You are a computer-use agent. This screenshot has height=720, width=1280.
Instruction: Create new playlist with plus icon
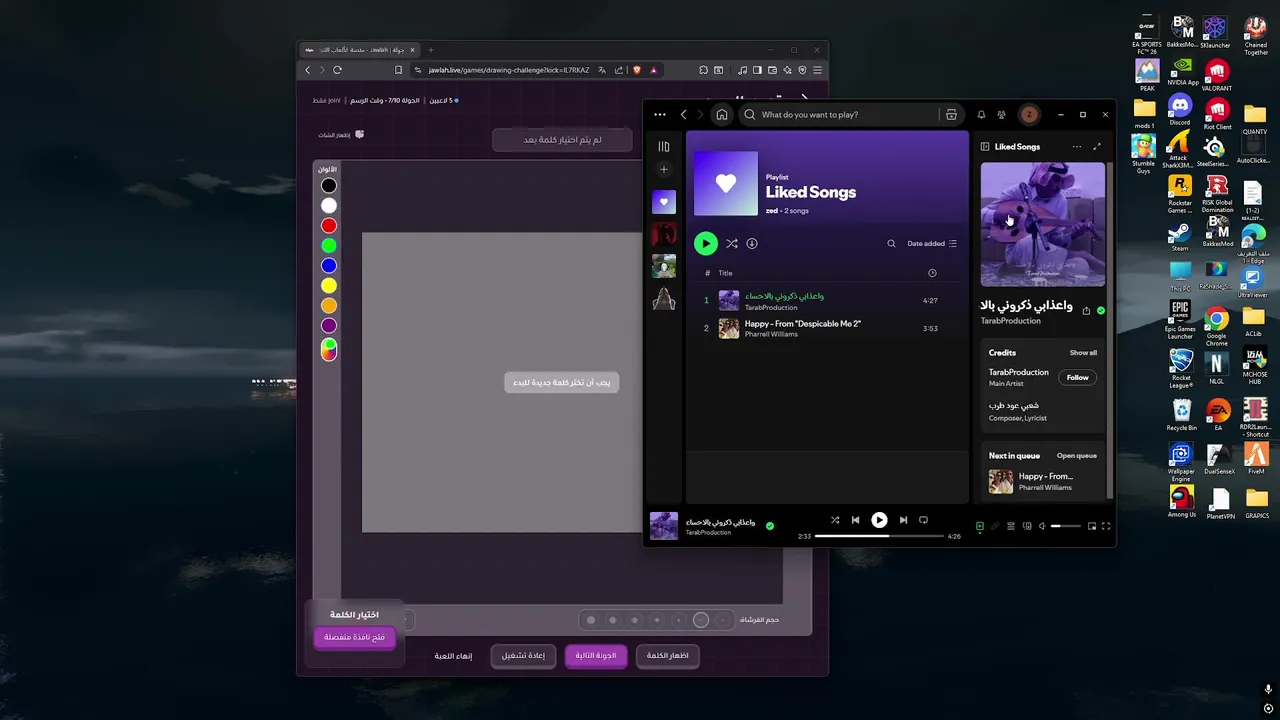[664, 170]
